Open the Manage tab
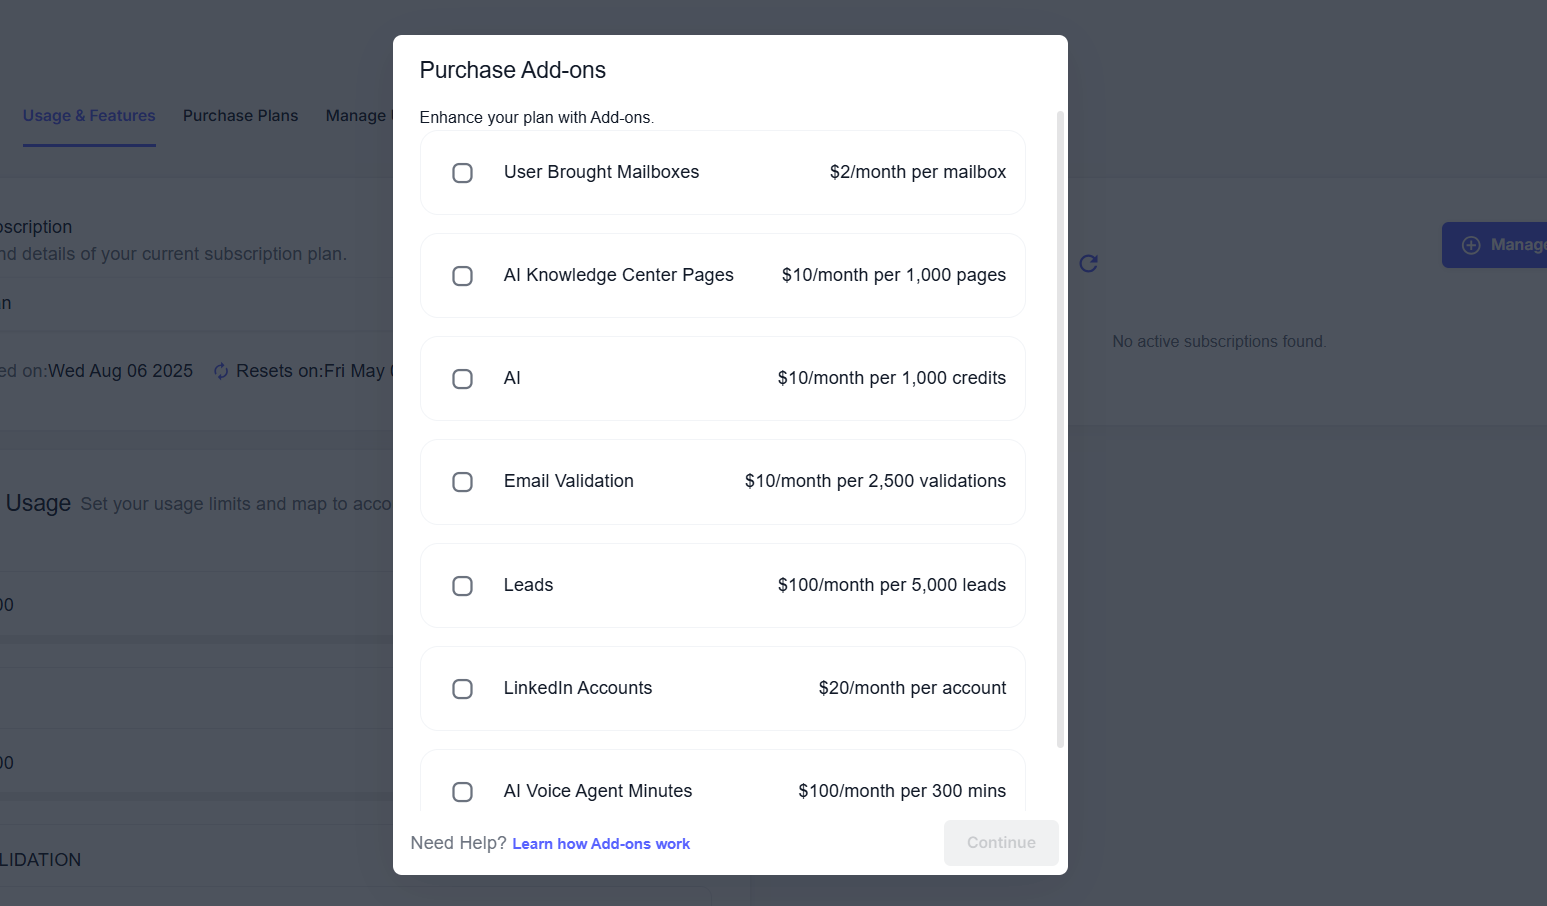Screen dimensions: 1547x906 pyautogui.click(x=356, y=116)
